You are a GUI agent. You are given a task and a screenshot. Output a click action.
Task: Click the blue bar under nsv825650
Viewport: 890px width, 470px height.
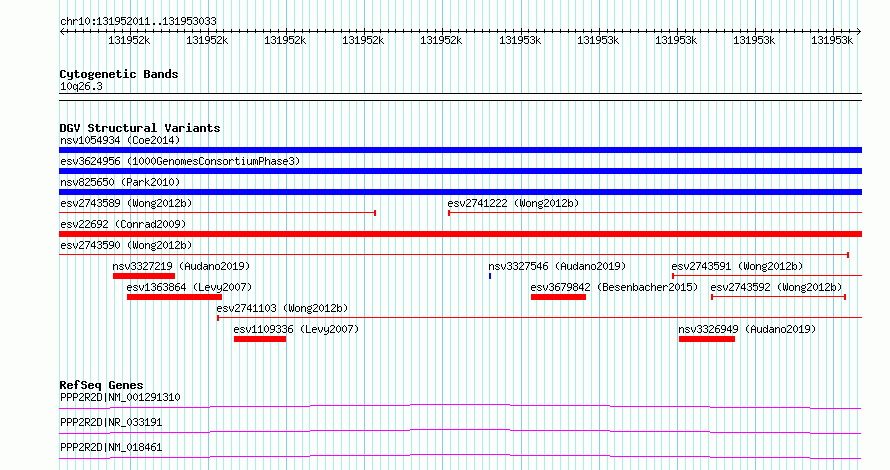[x=460, y=192]
